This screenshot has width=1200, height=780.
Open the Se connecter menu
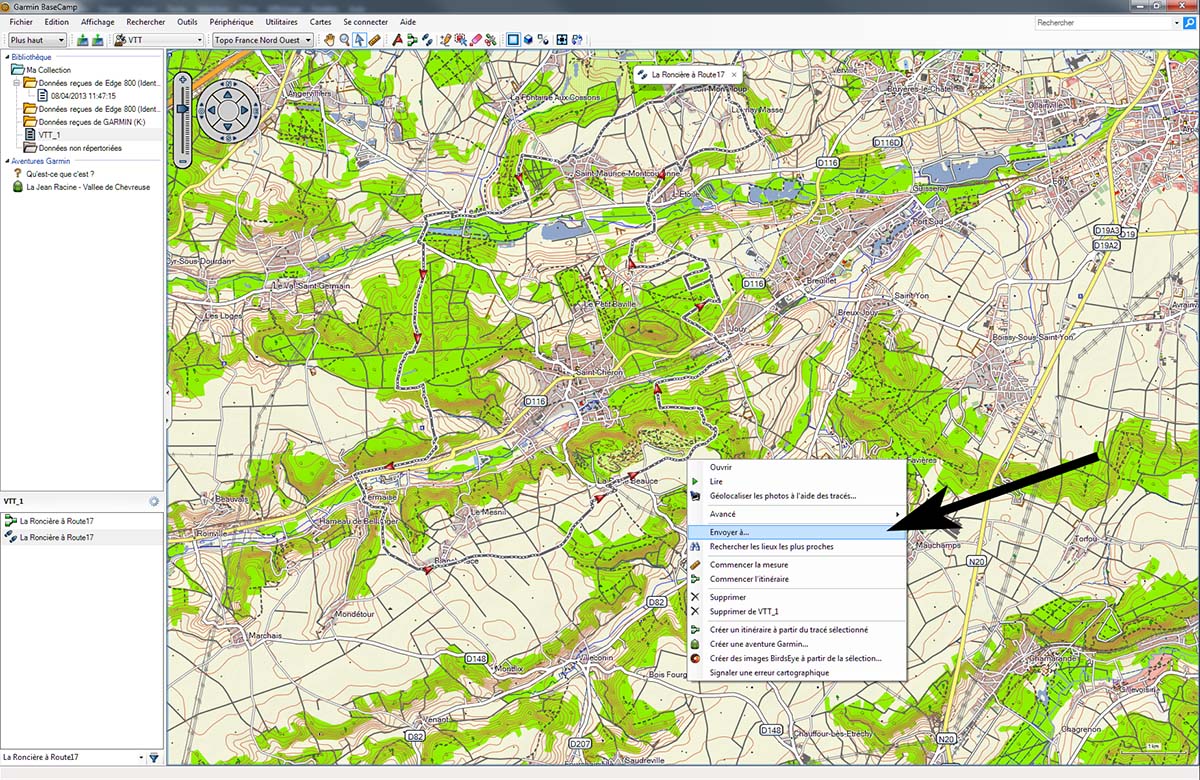365,22
